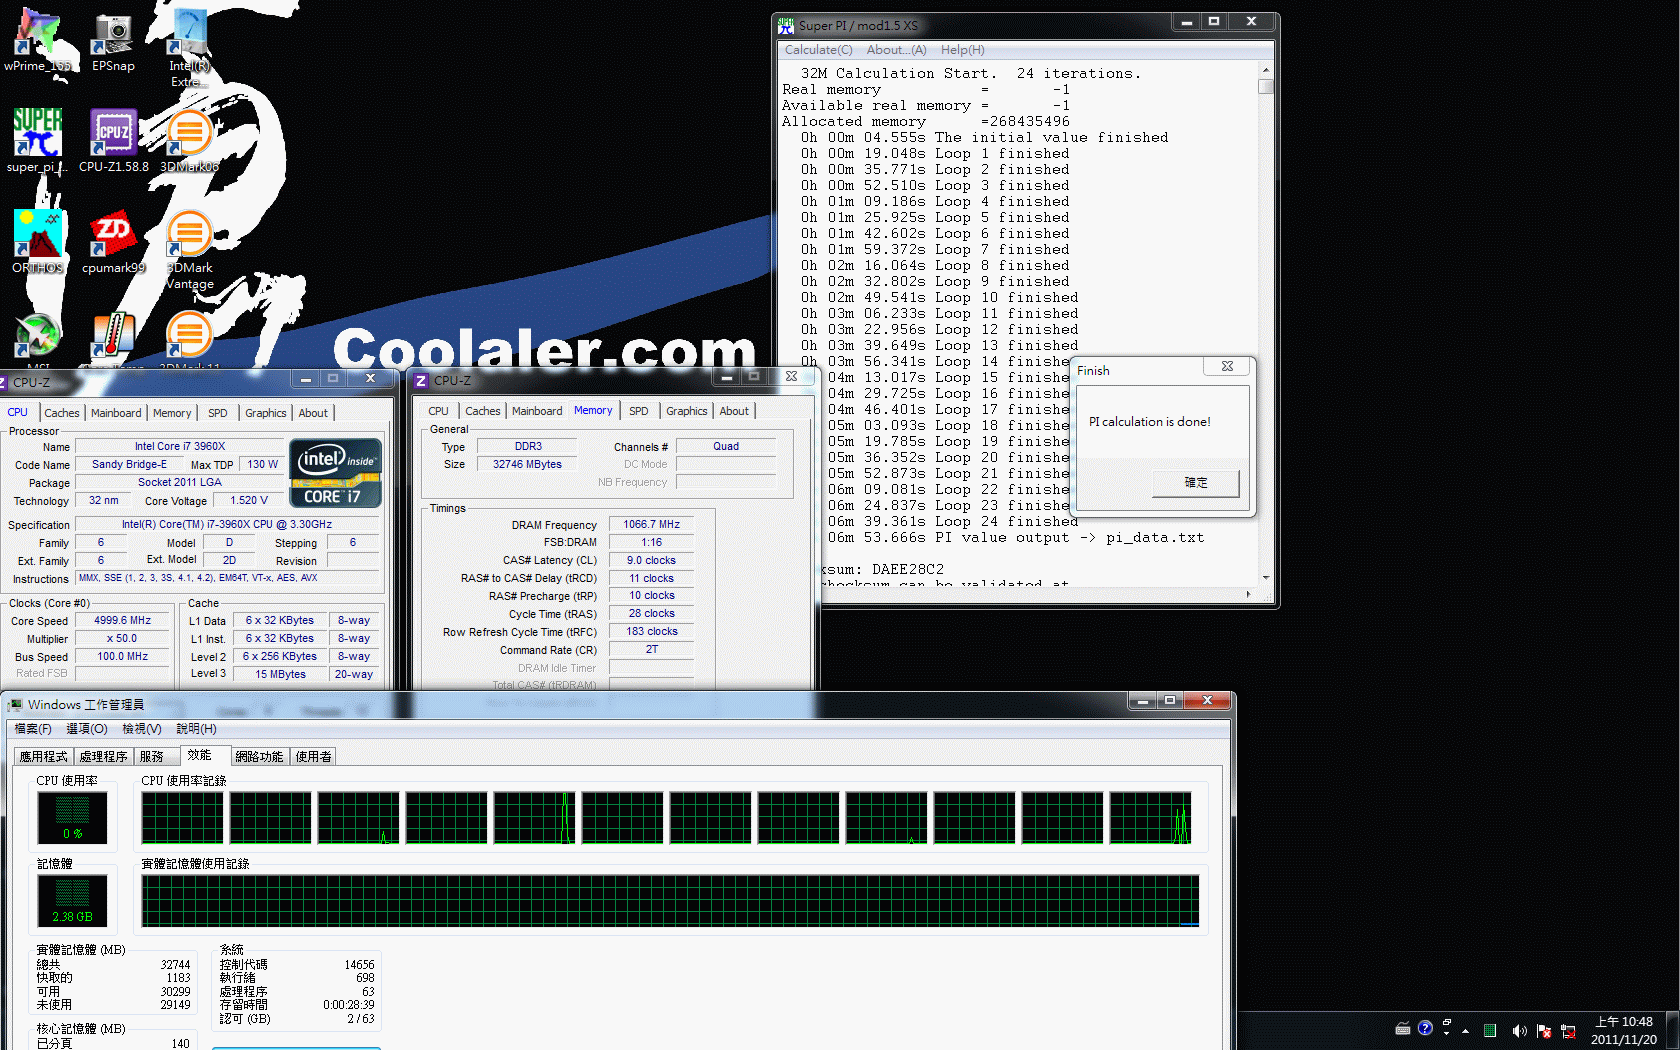Open About tab in left CPU-Z window
The height and width of the screenshot is (1050, 1680).
coord(313,413)
